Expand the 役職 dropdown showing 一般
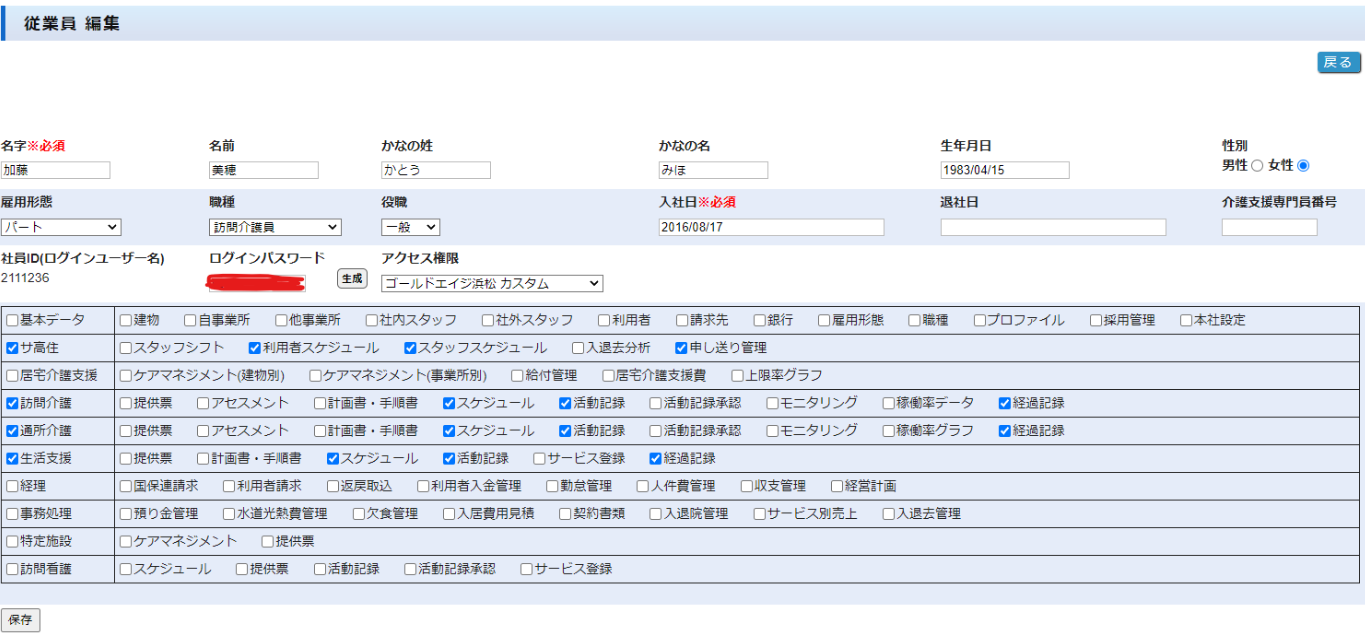The height and width of the screenshot is (642, 1365). pyautogui.click(x=410, y=228)
